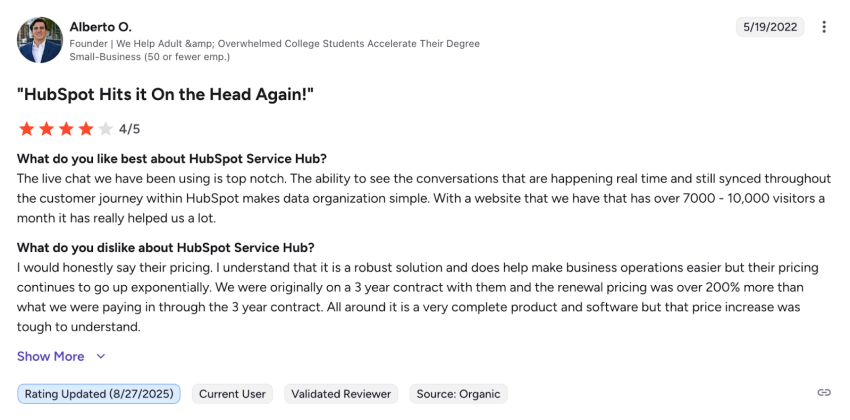Click the reviewer name Alberto O.

point(100,26)
